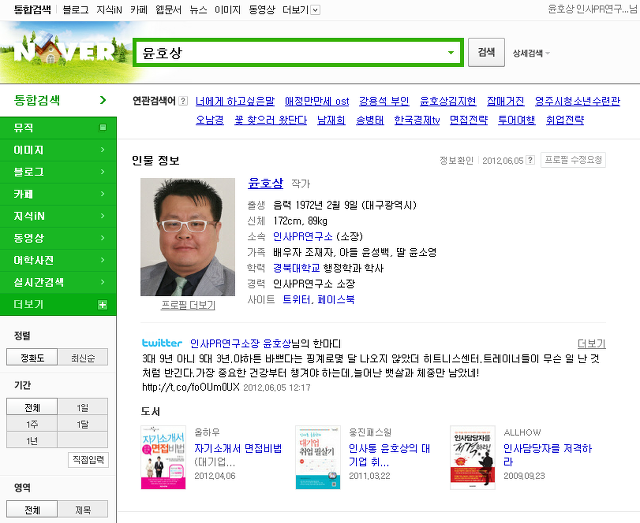The width and height of the screenshot is (640, 523).
Task: Open the 전문서 tab in top menu
Action: tap(168, 10)
